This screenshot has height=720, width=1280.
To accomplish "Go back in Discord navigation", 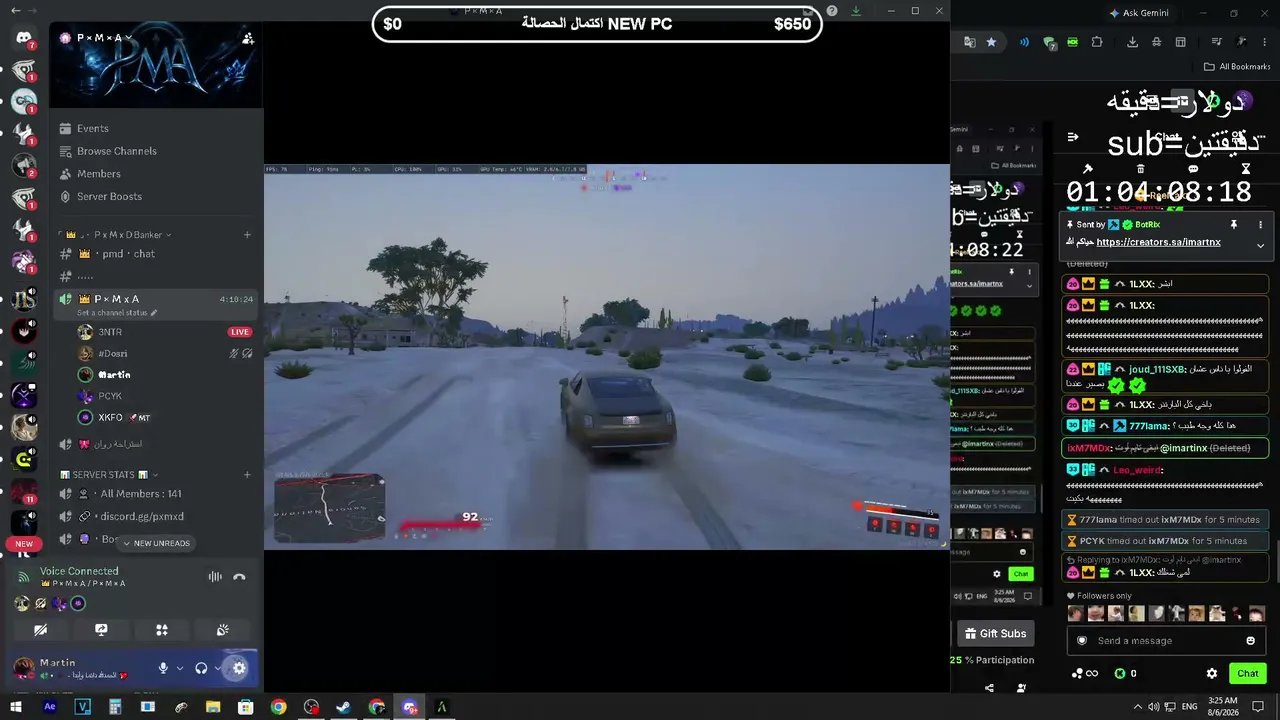I will (x=15, y=10).
